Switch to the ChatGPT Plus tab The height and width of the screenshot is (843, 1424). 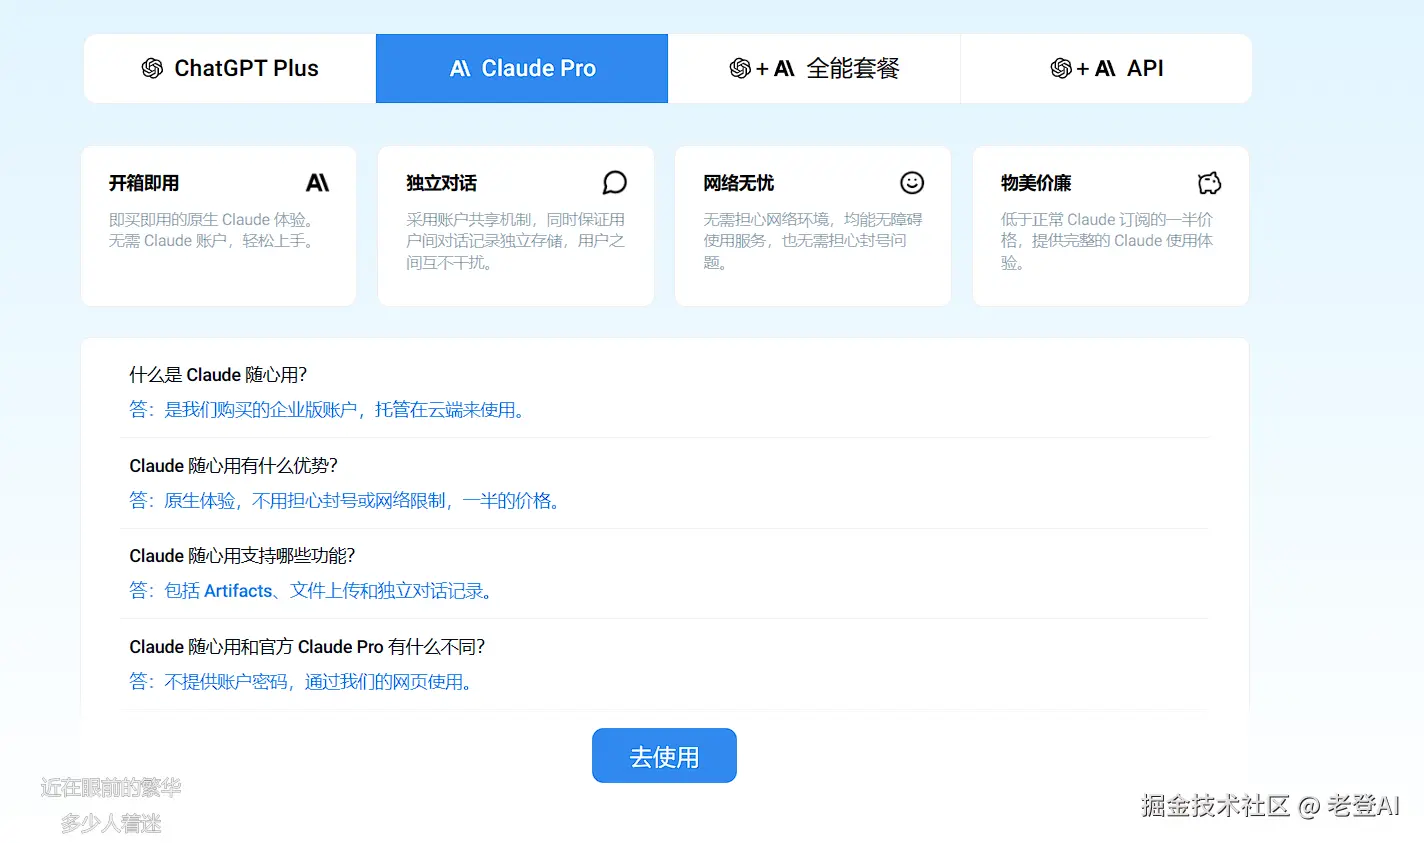click(230, 68)
